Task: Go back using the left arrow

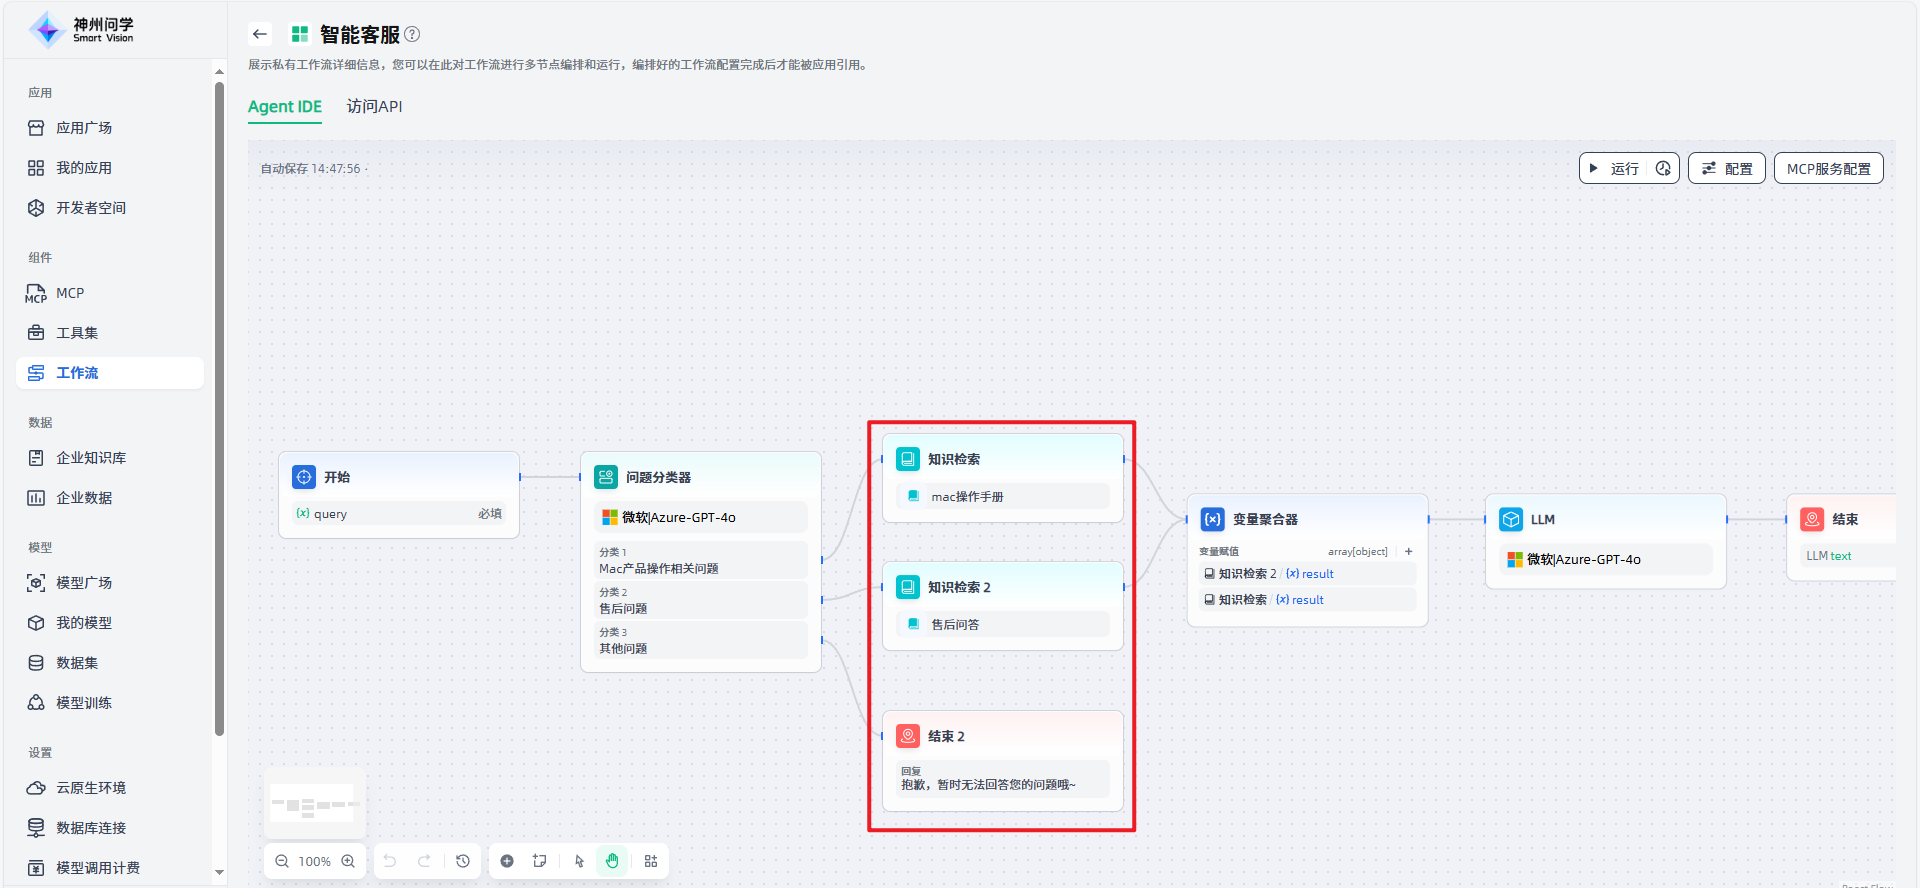Action: coord(260,34)
